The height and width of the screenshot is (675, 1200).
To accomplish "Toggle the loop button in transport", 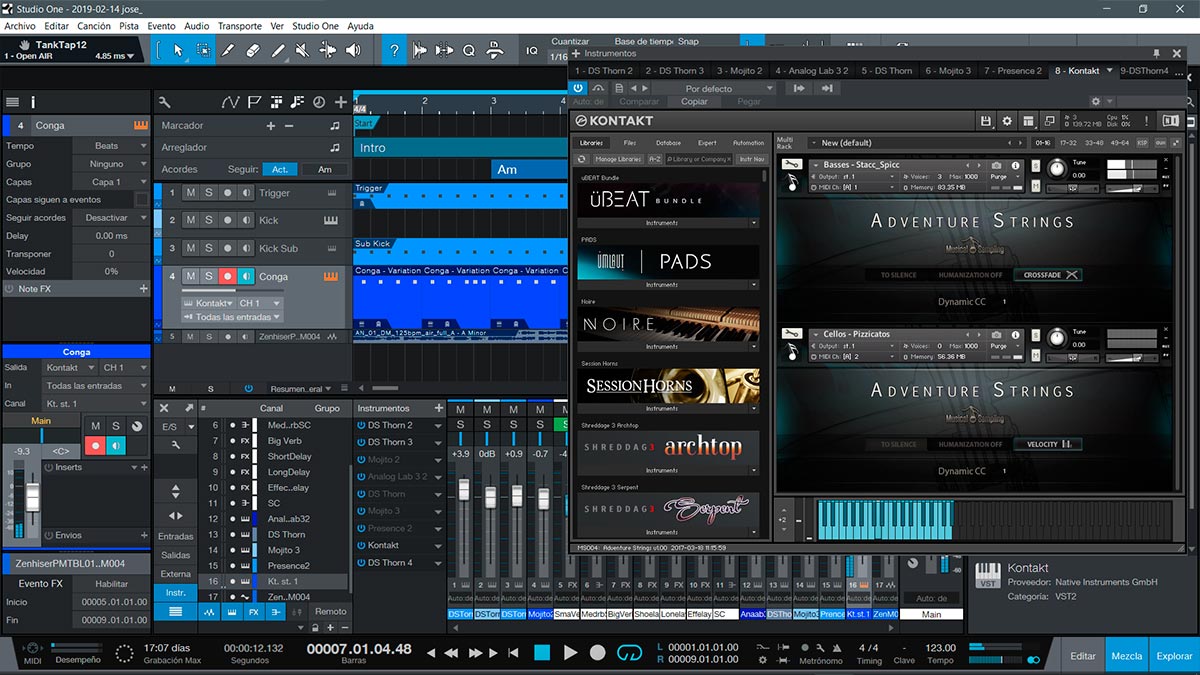I will tap(629, 652).
